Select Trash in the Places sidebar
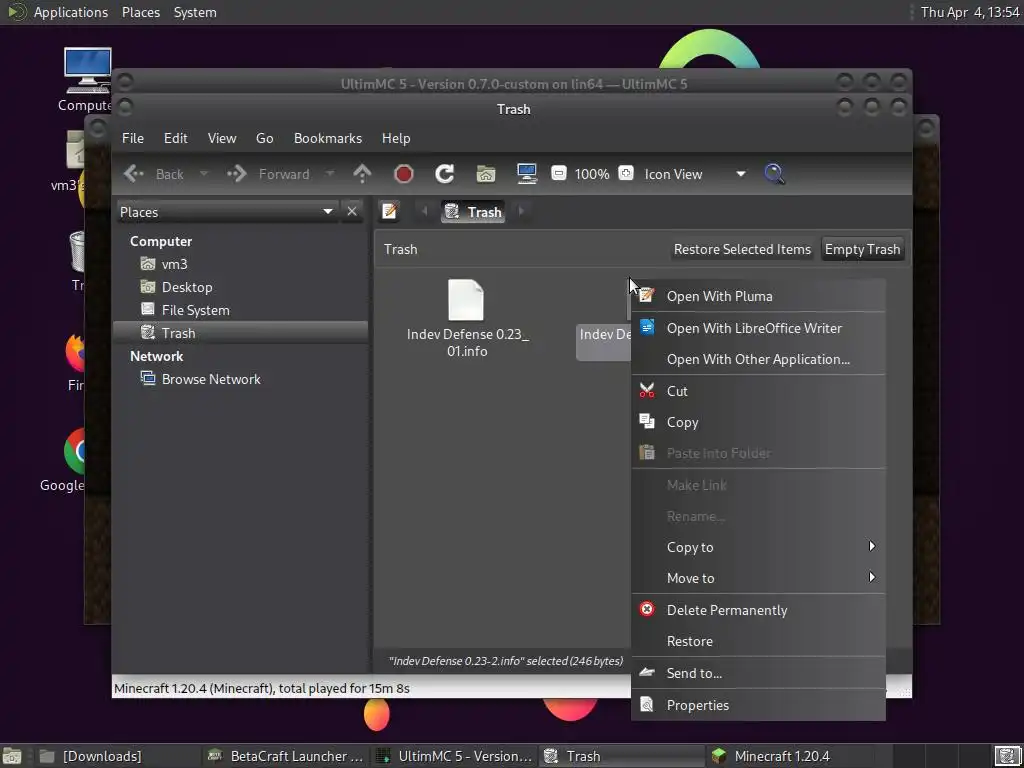The image size is (1024, 768). (x=240, y=333)
